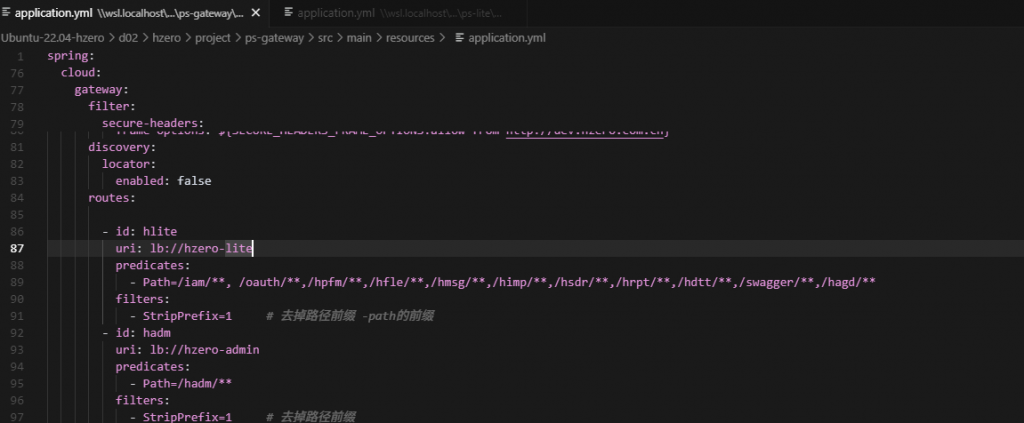
Task: Click the file icon in ps-gateway tab
Action: pyautogui.click(x=7, y=13)
